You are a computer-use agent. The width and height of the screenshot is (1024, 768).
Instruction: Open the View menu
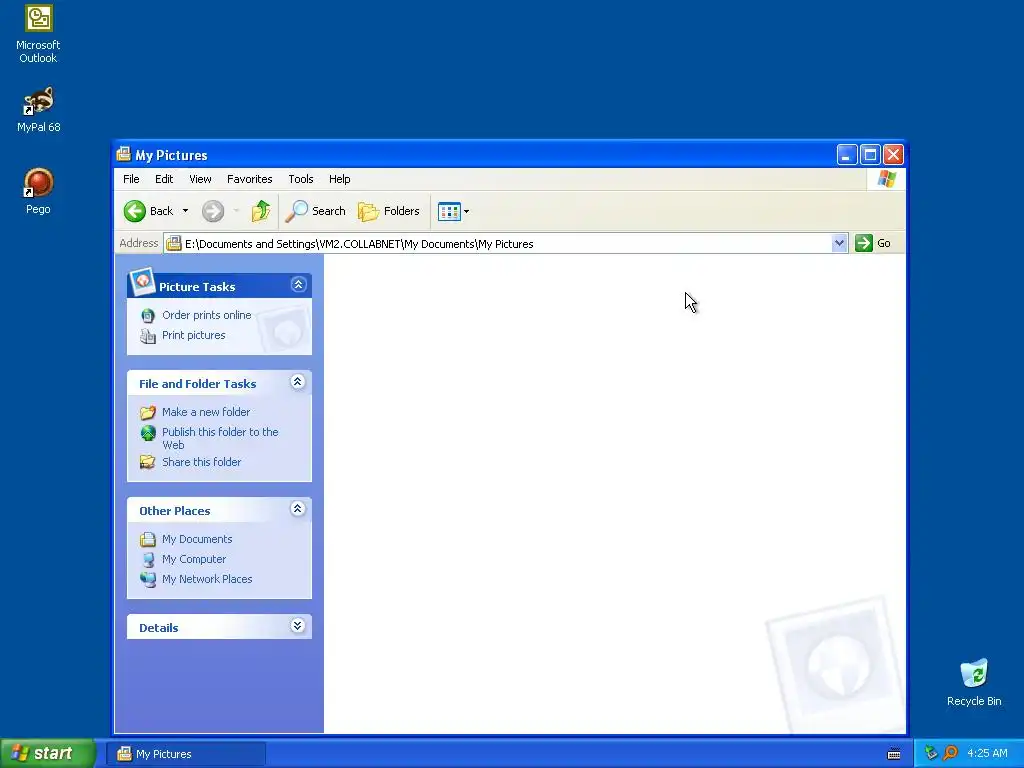[x=200, y=179]
